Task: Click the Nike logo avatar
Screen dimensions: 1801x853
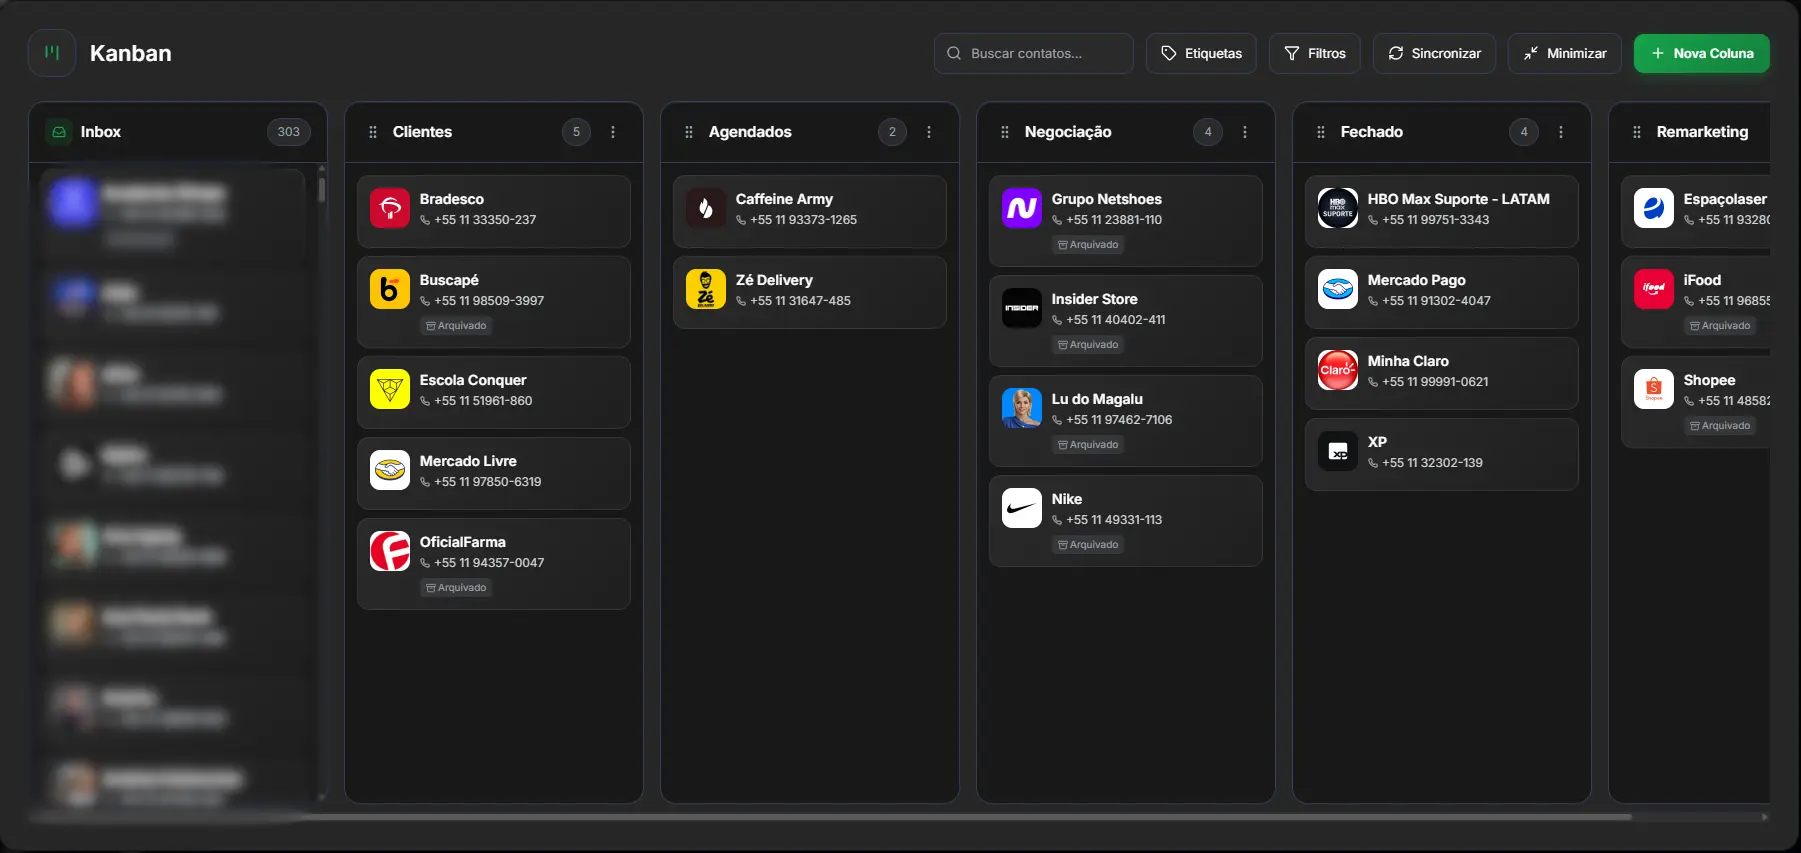Action: coord(1022,508)
